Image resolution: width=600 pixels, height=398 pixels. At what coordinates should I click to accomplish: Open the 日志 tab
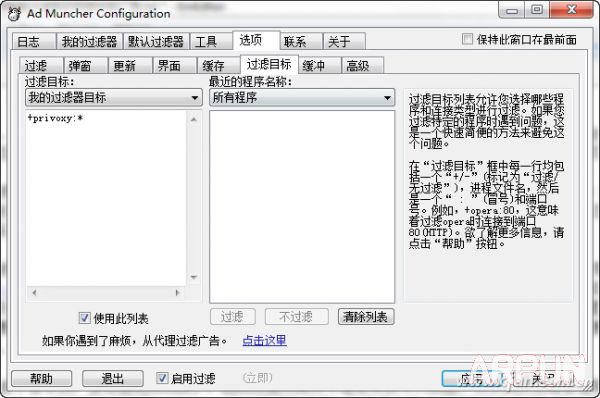point(34,41)
